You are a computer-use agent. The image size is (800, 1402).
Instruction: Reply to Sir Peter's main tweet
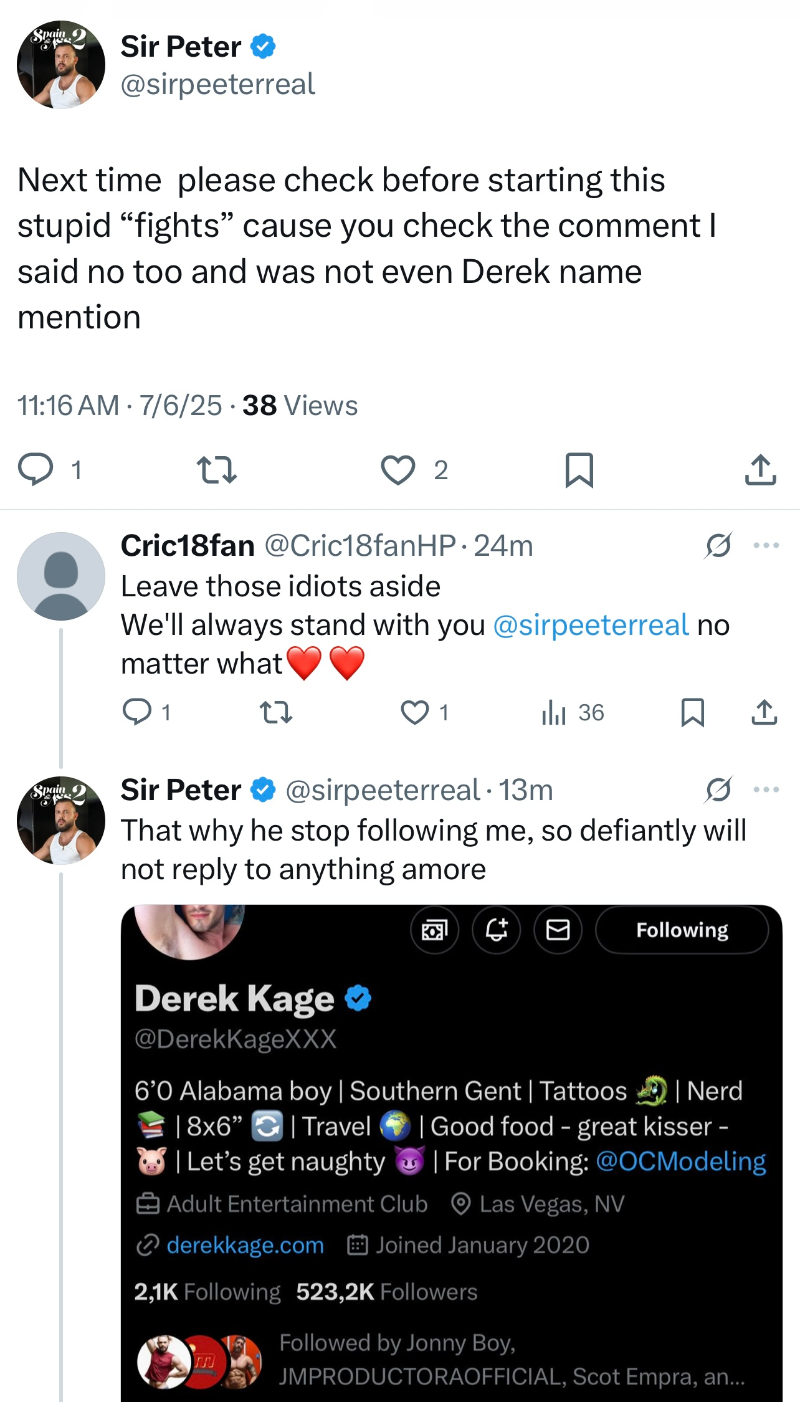click(38, 469)
